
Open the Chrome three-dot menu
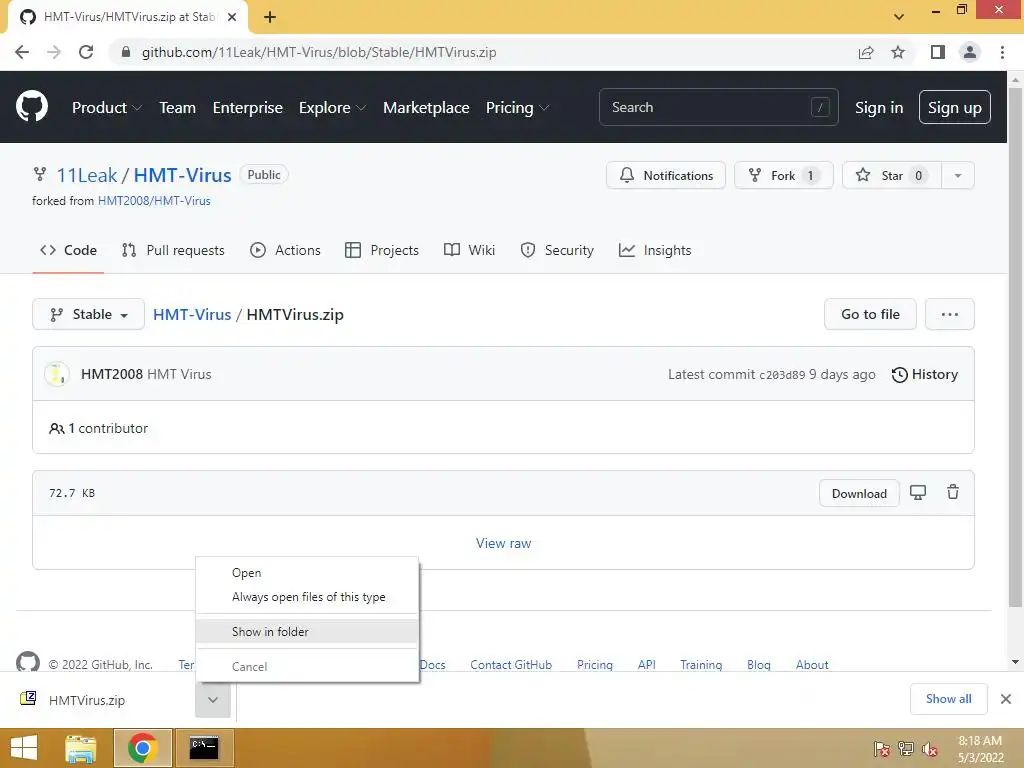pos(1002,52)
